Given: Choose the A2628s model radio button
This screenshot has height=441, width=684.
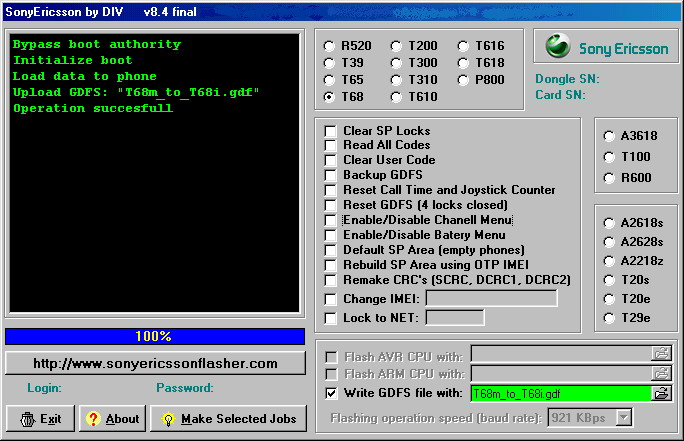Looking at the screenshot, I should [609, 242].
